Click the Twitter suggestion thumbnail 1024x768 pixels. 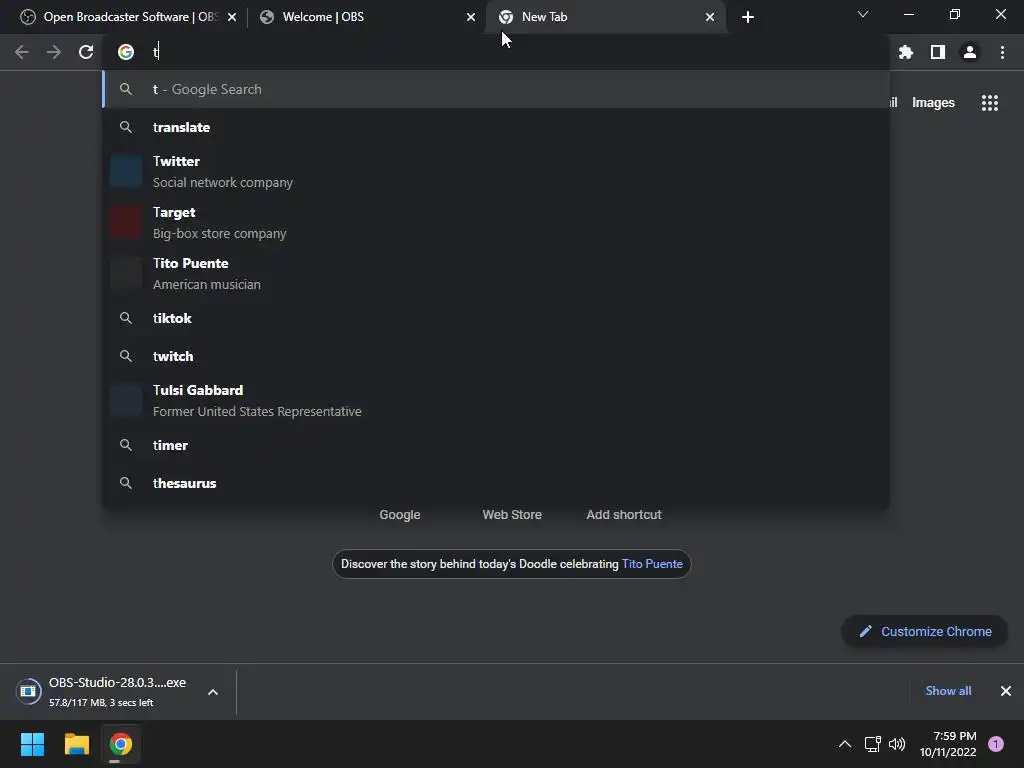(x=126, y=172)
